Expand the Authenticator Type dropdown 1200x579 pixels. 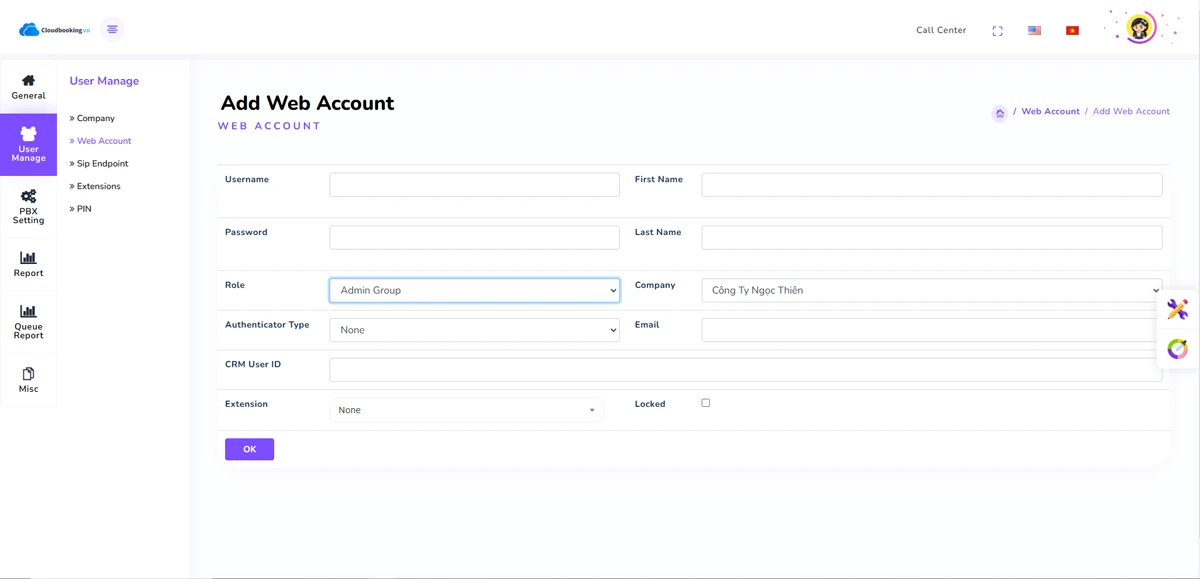pyautogui.click(x=474, y=330)
